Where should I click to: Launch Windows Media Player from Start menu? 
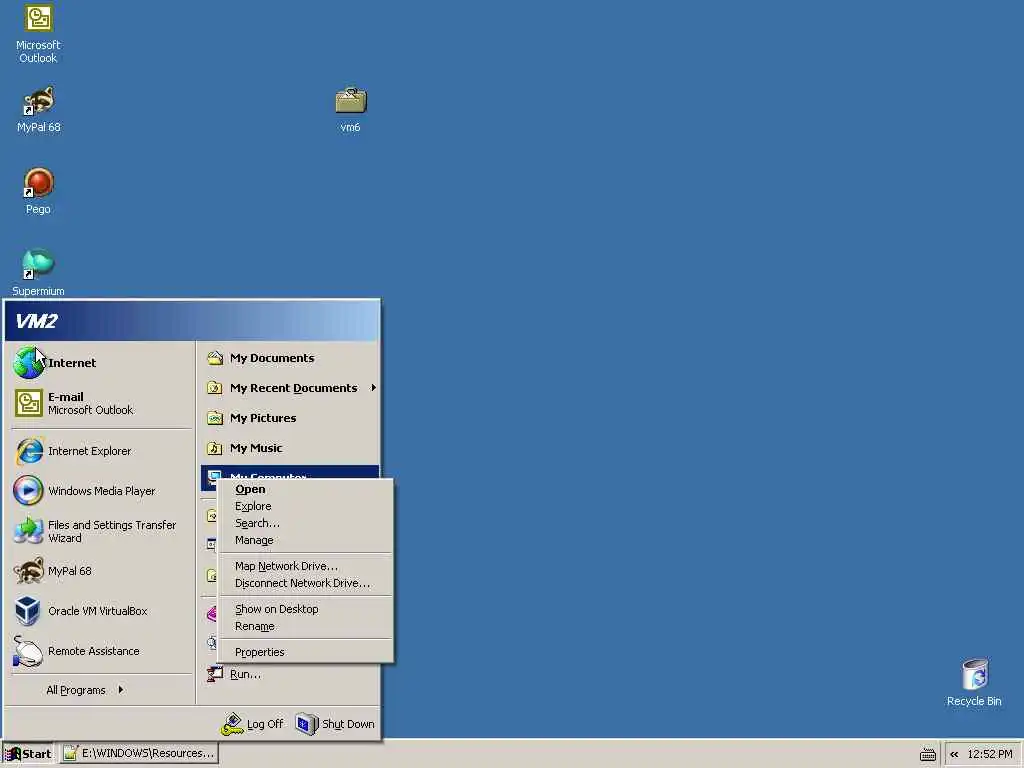point(102,491)
